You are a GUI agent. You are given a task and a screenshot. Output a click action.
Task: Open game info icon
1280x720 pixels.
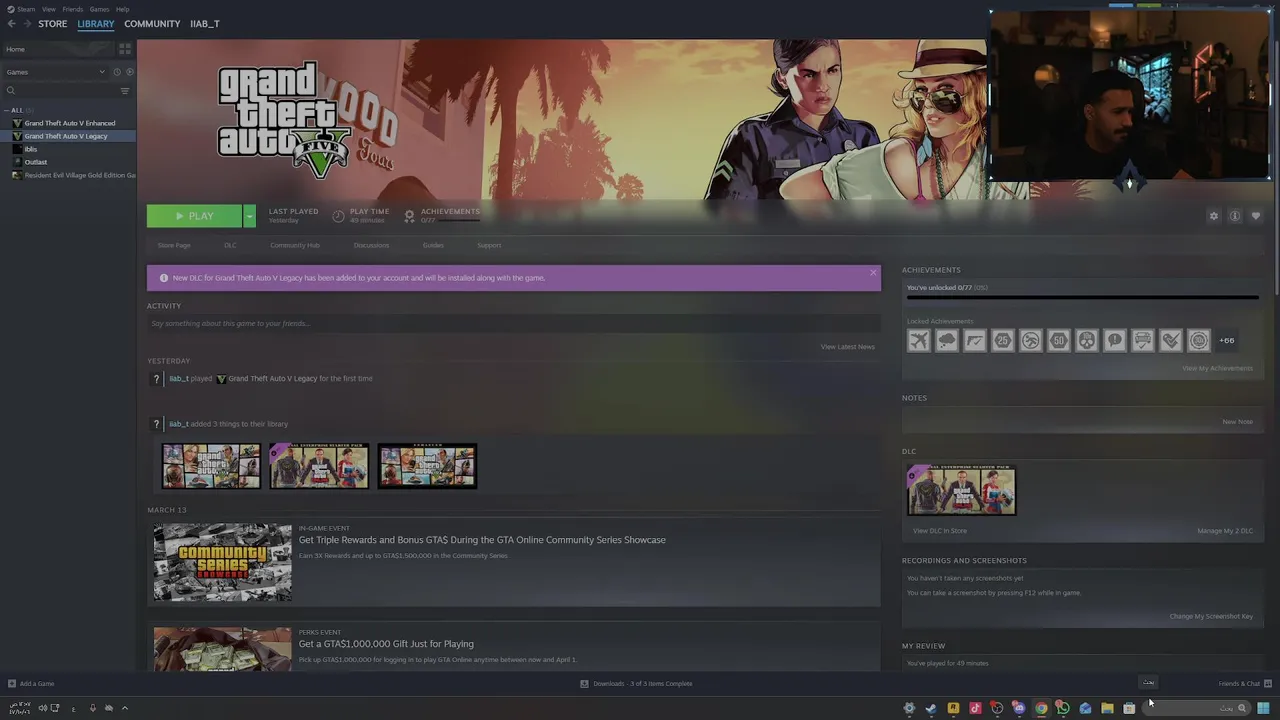[1235, 216]
